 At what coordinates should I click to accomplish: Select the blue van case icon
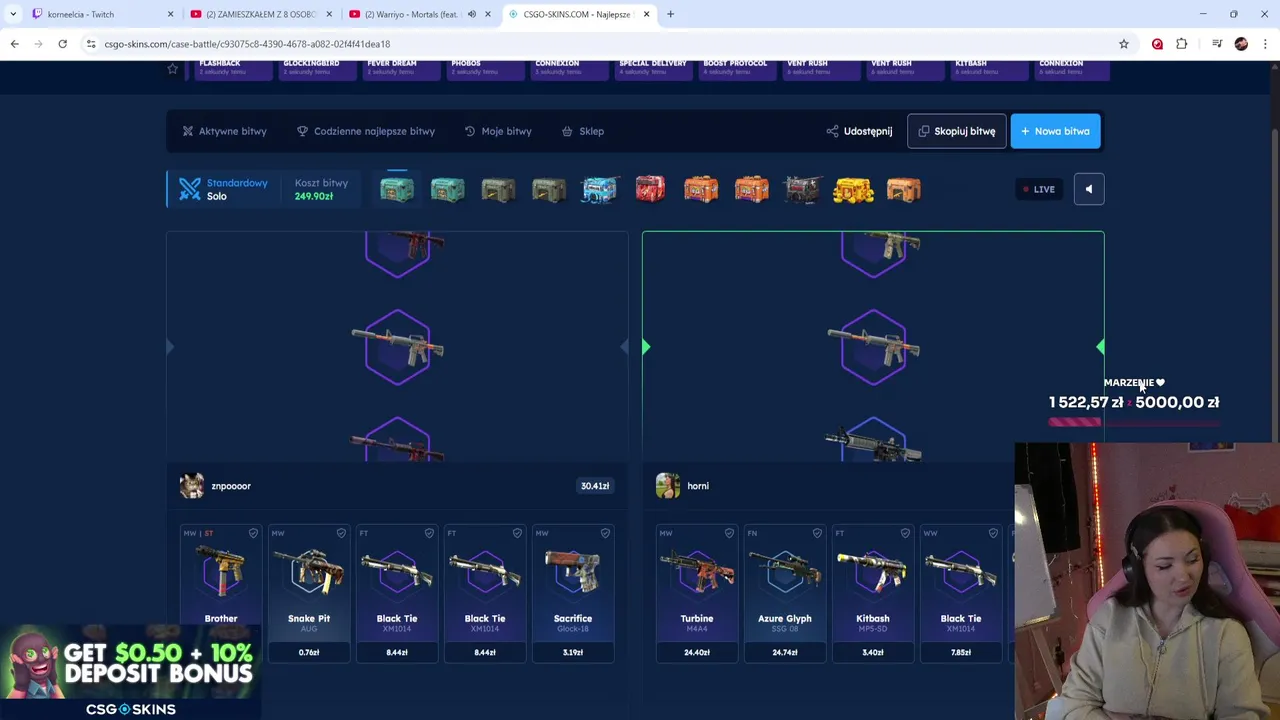pyautogui.click(x=599, y=189)
